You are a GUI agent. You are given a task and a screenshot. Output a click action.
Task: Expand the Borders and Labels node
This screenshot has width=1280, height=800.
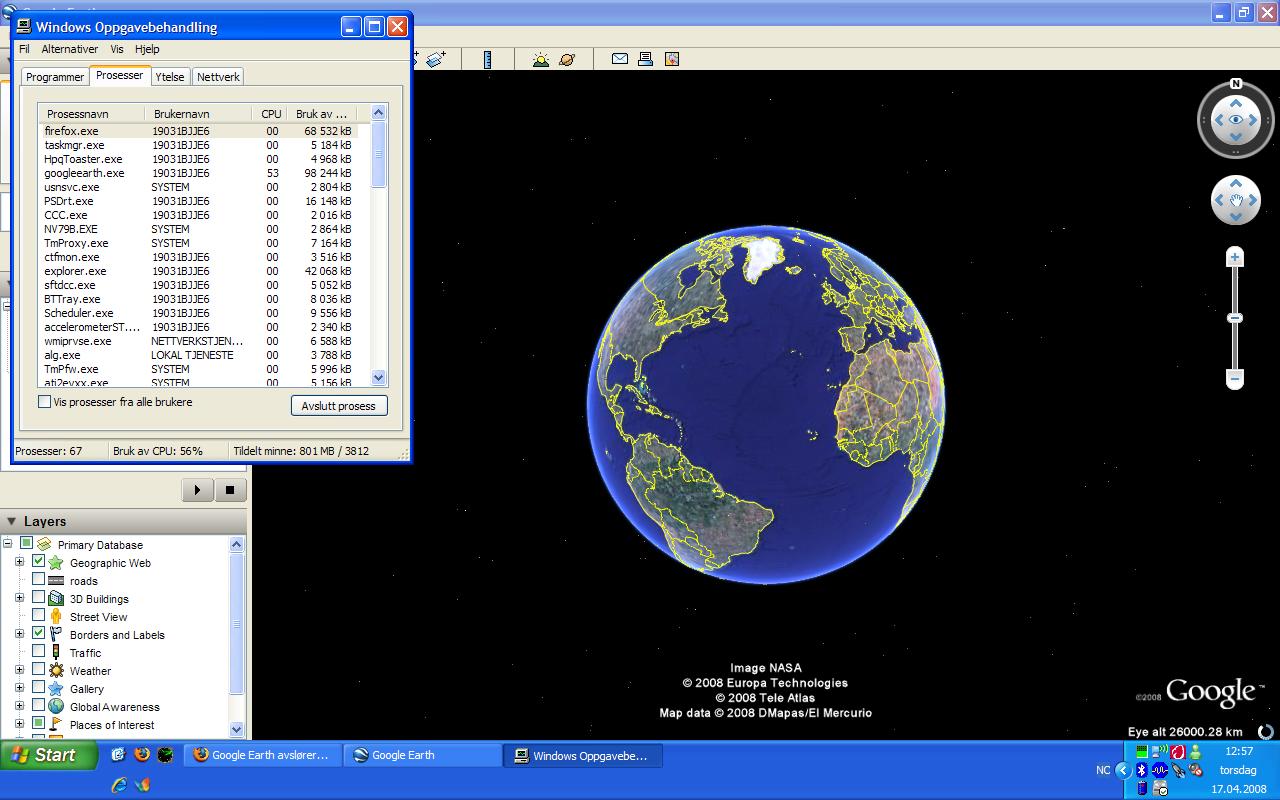click(19, 635)
